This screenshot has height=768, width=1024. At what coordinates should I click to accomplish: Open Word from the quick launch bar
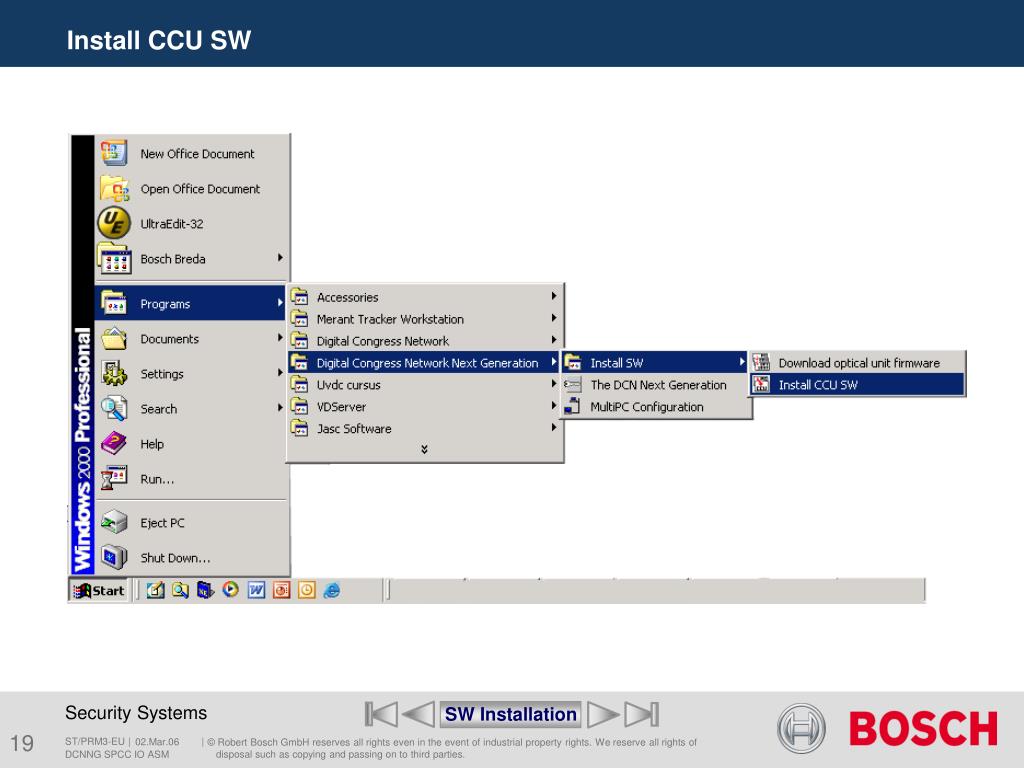click(256, 590)
